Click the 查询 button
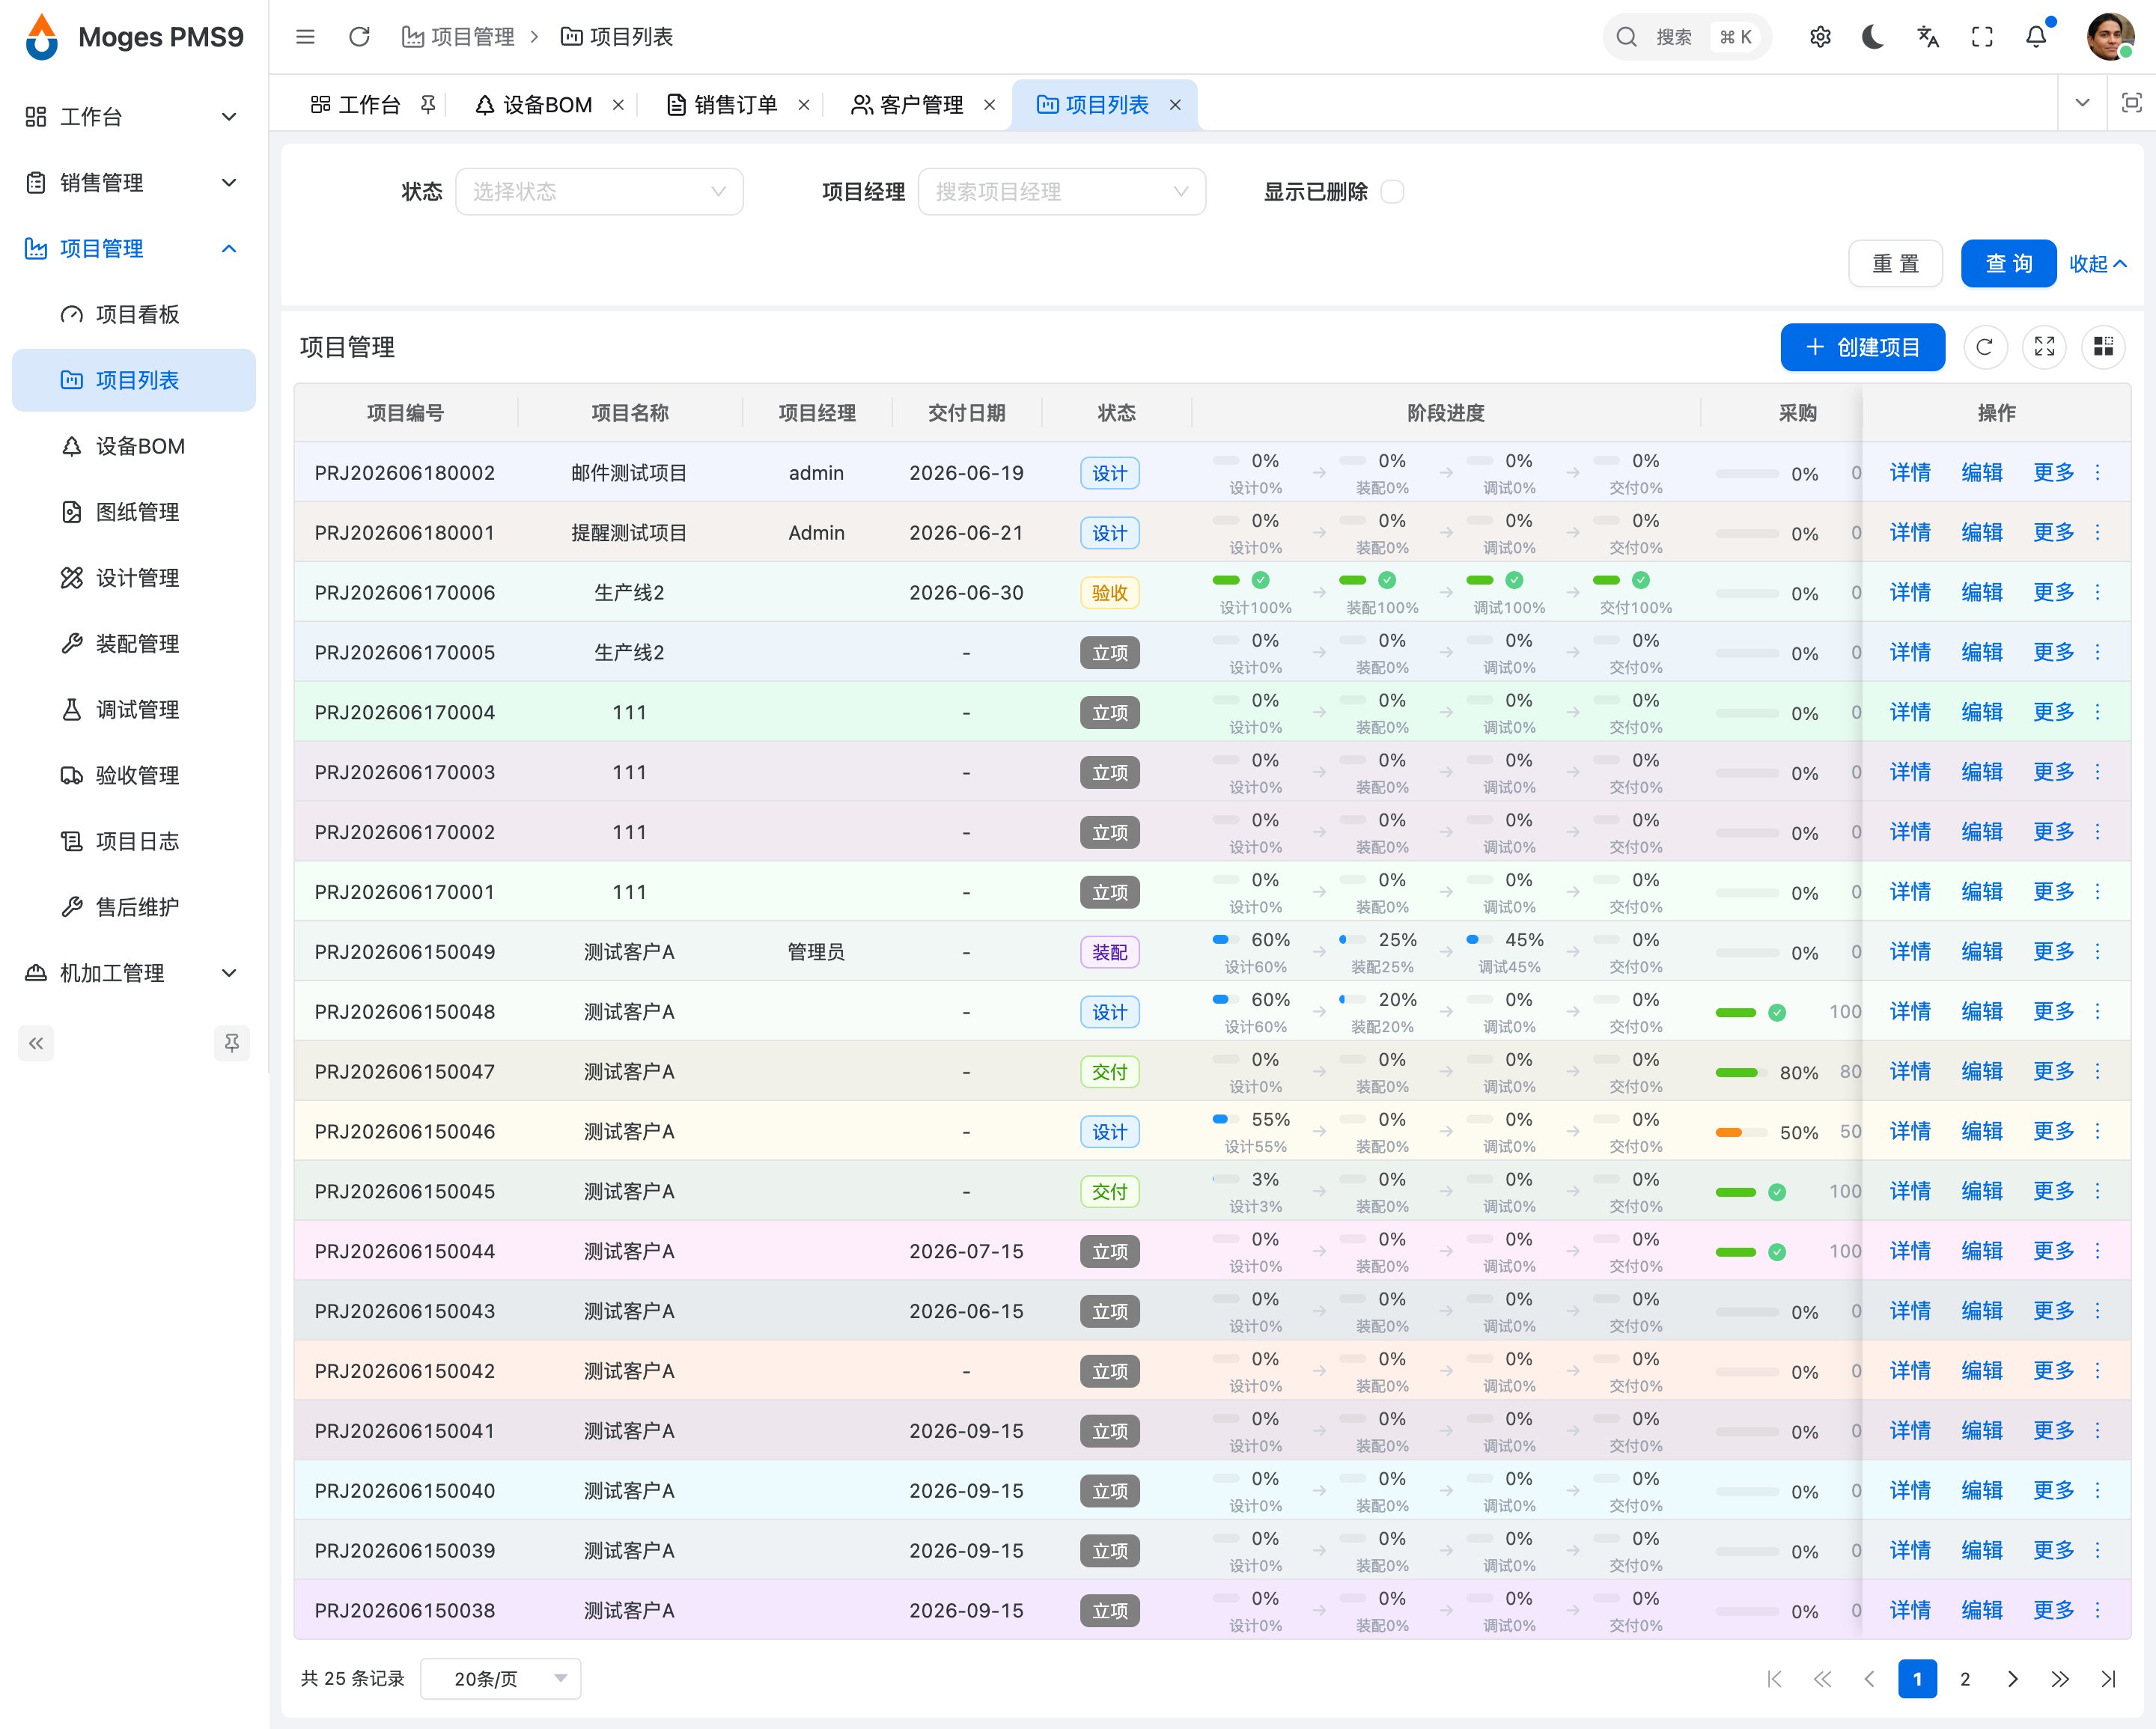The height and width of the screenshot is (1729, 2156). (x=2008, y=264)
